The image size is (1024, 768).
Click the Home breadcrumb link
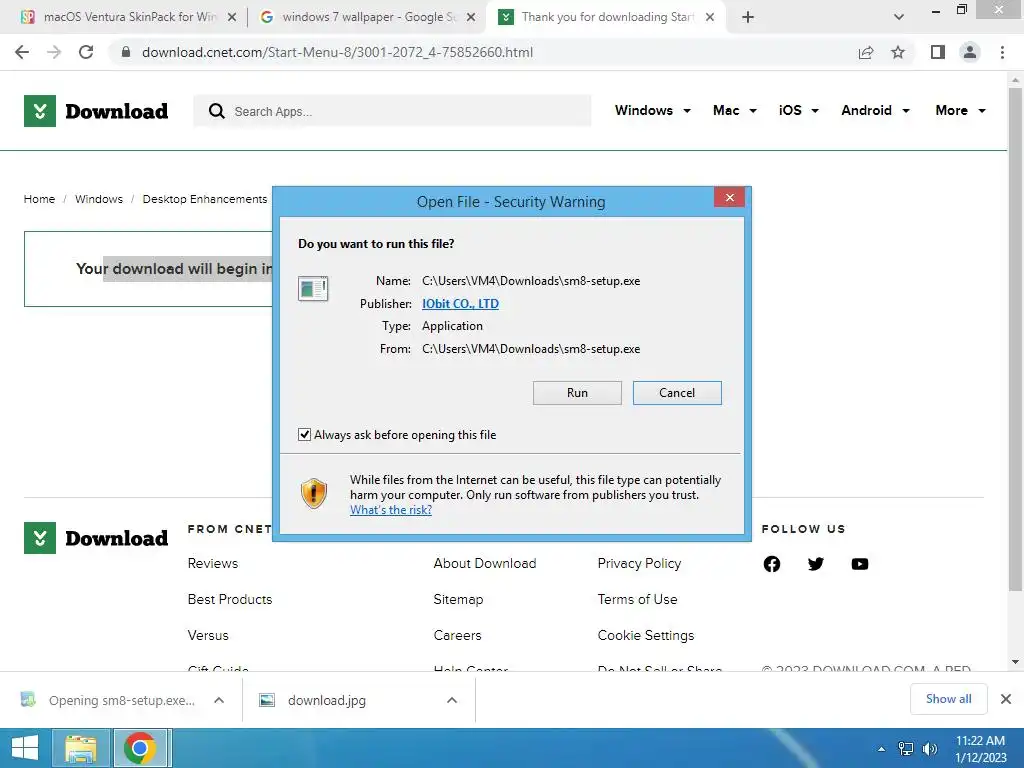pos(39,199)
